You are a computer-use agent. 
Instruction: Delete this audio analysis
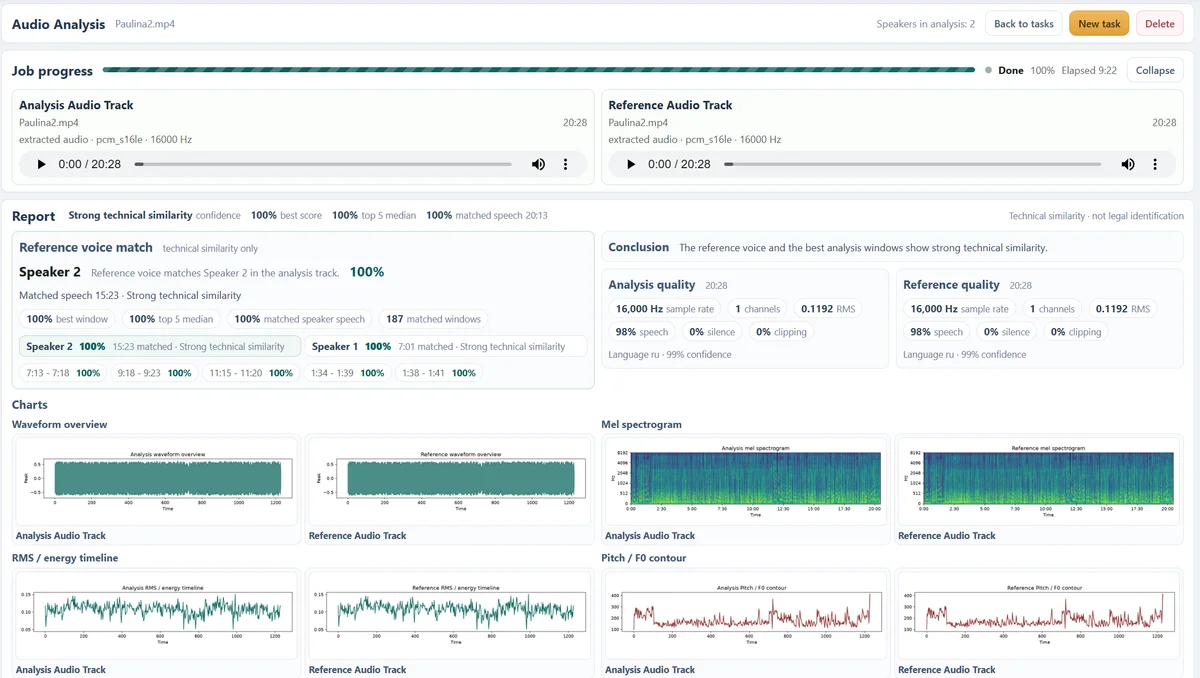point(1159,24)
